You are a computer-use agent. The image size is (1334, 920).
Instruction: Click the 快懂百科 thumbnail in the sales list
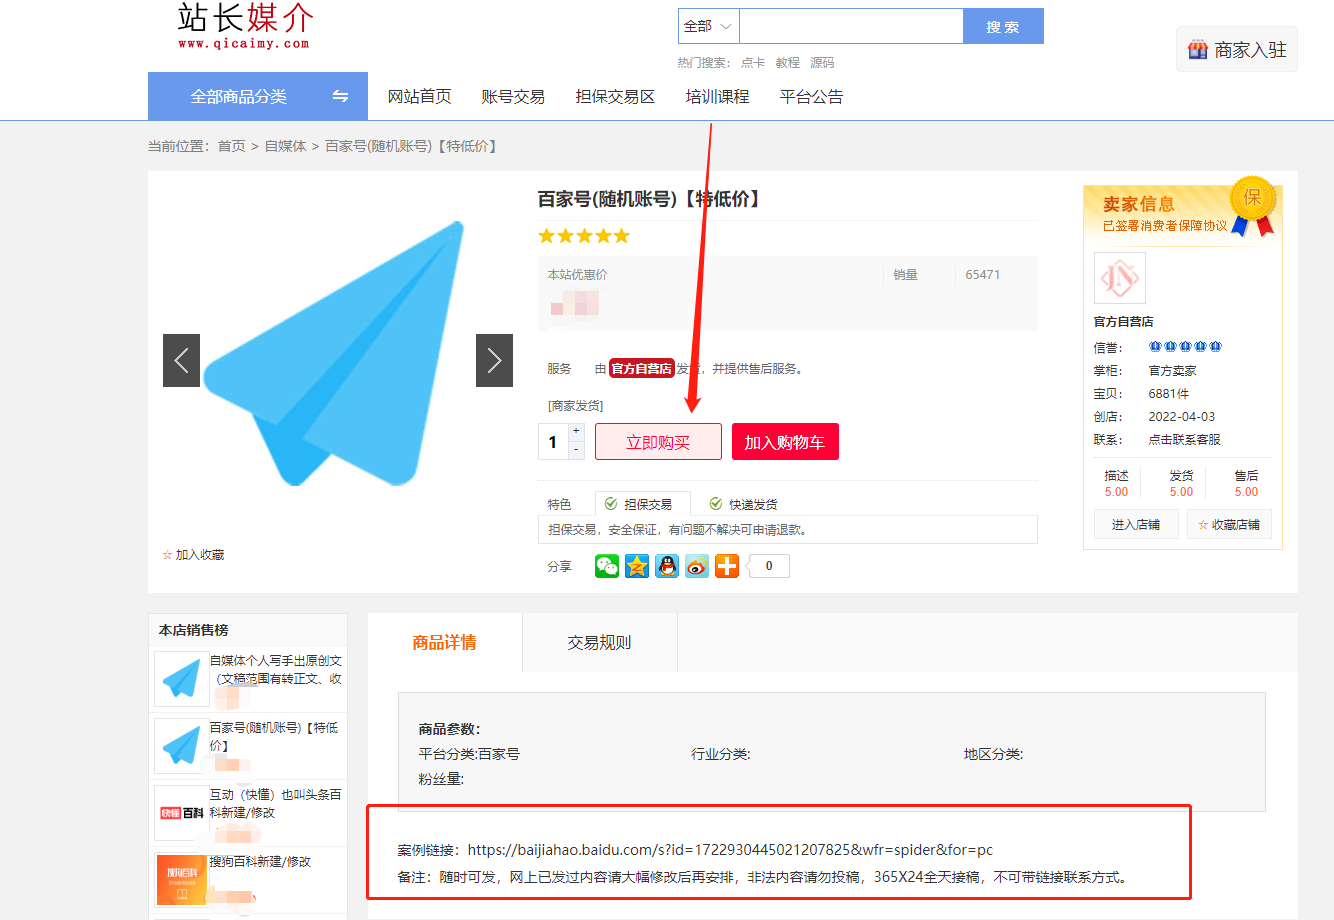pyautogui.click(x=181, y=813)
